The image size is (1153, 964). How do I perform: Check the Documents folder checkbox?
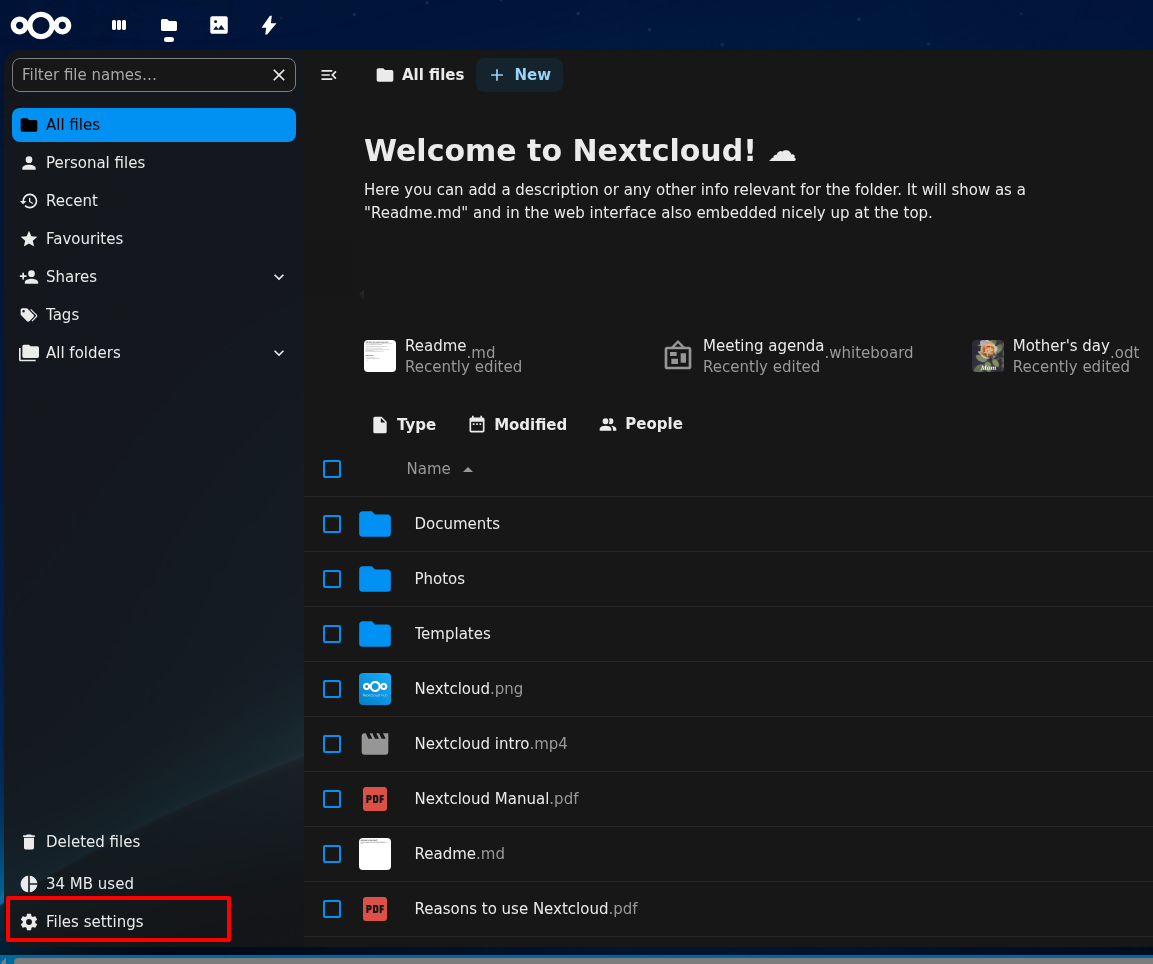[x=332, y=524]
